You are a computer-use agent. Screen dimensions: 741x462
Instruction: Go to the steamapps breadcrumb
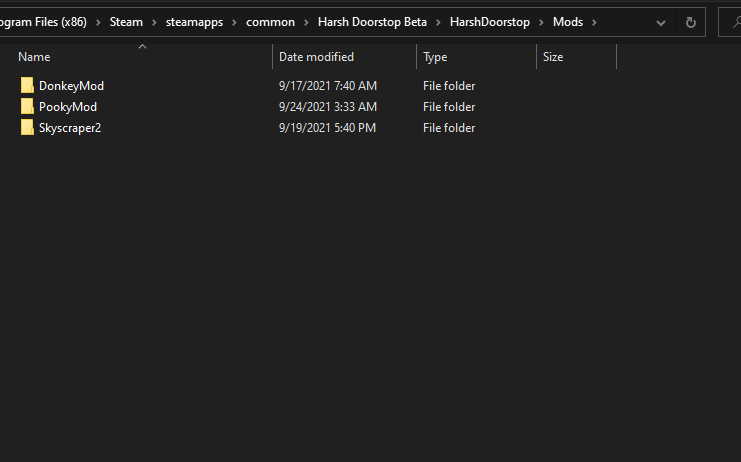[194, 22]
